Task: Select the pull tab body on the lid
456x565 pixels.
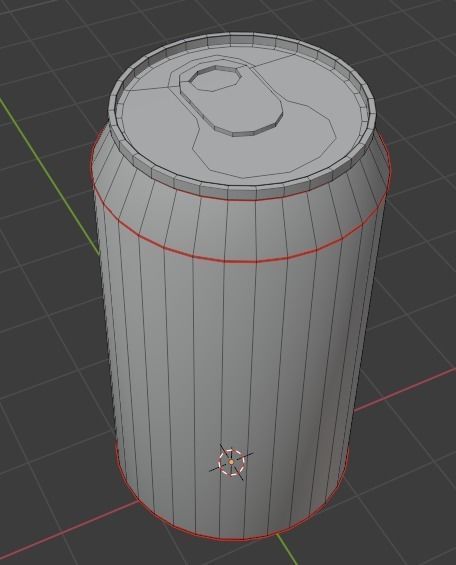Action: tap(231, 100)
